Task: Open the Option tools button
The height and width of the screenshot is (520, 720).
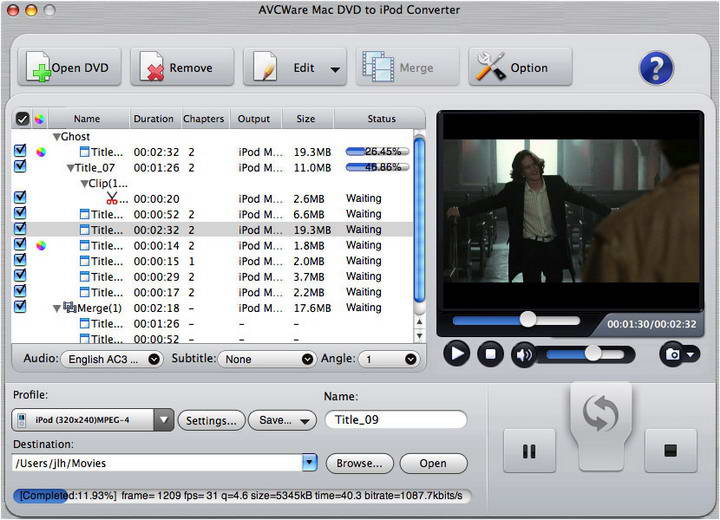Action: pyautogui.click(x=520, y=68)
